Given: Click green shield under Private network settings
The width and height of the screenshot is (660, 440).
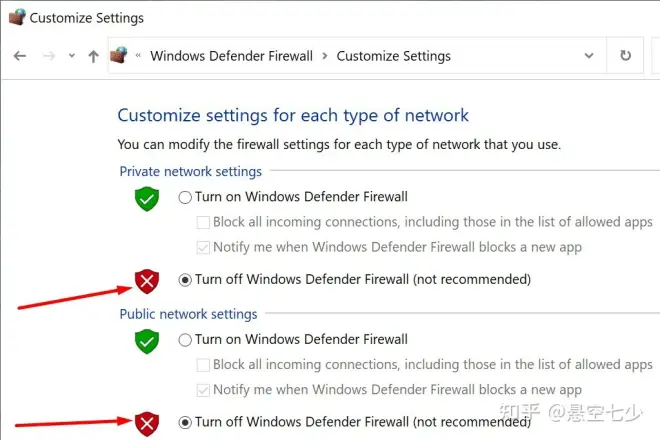Looking at the screenshot, I should [x=147, y=199].
